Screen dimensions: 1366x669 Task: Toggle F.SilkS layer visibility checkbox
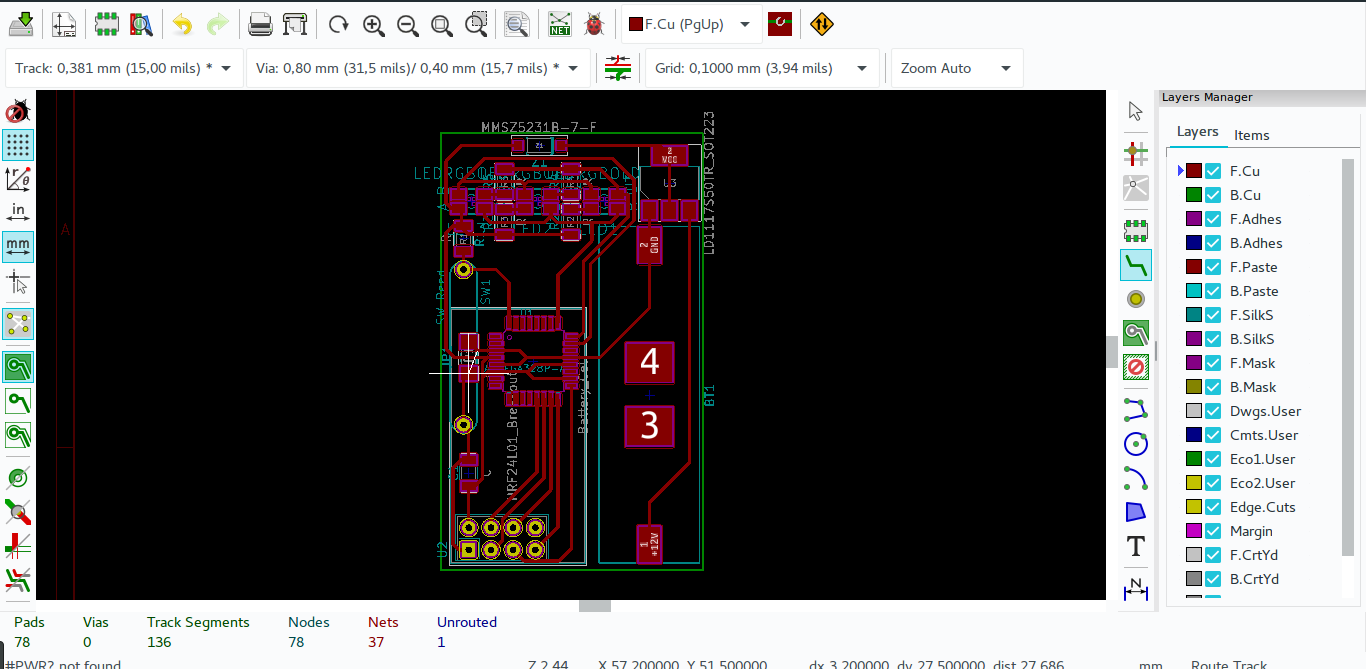pos(1213,315)
